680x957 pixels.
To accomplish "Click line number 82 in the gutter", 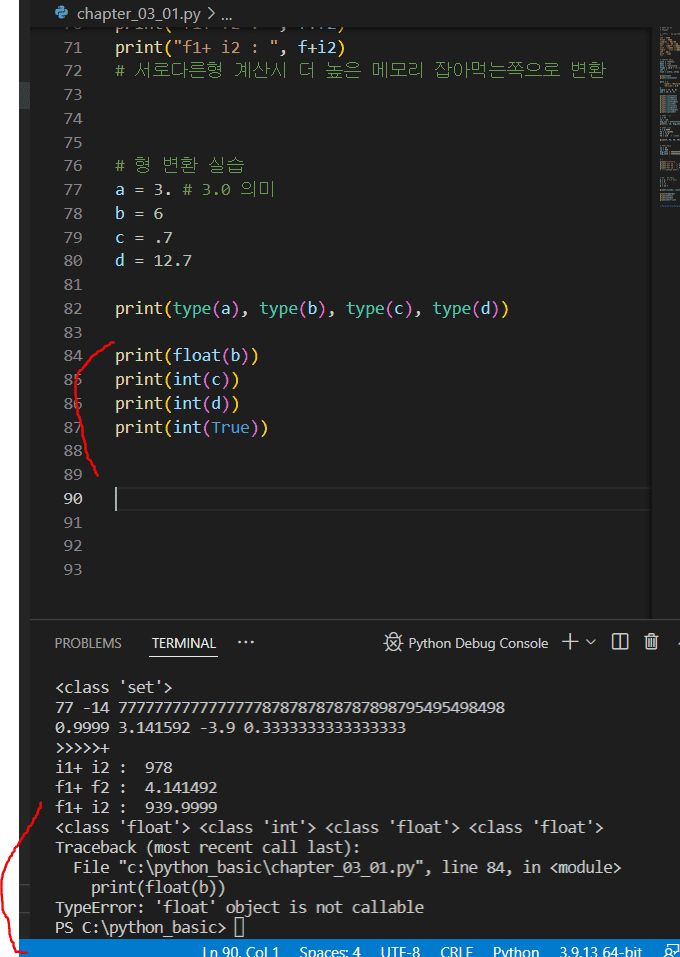I will click(73, 308).
